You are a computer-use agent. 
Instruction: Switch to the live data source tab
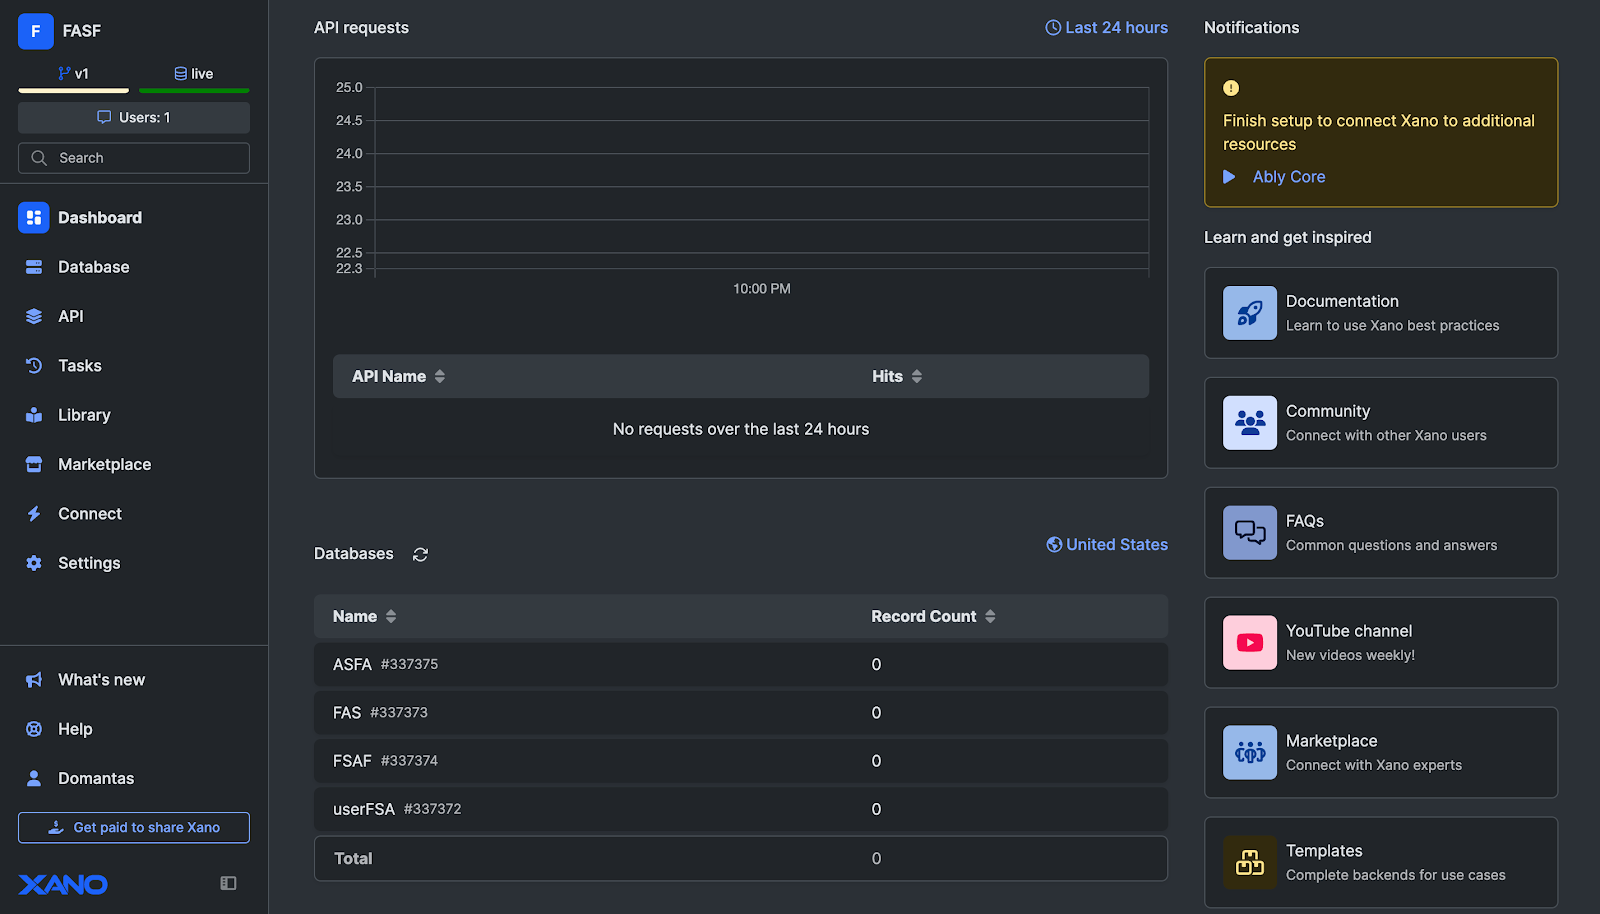coord(194,74)
